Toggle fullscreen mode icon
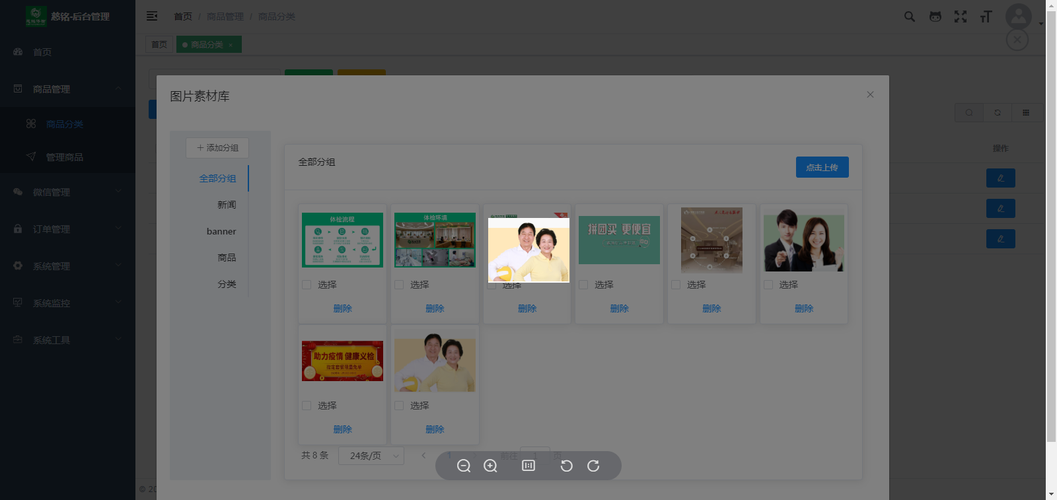Screen dimensions: 1057x500 pos(961,17)
